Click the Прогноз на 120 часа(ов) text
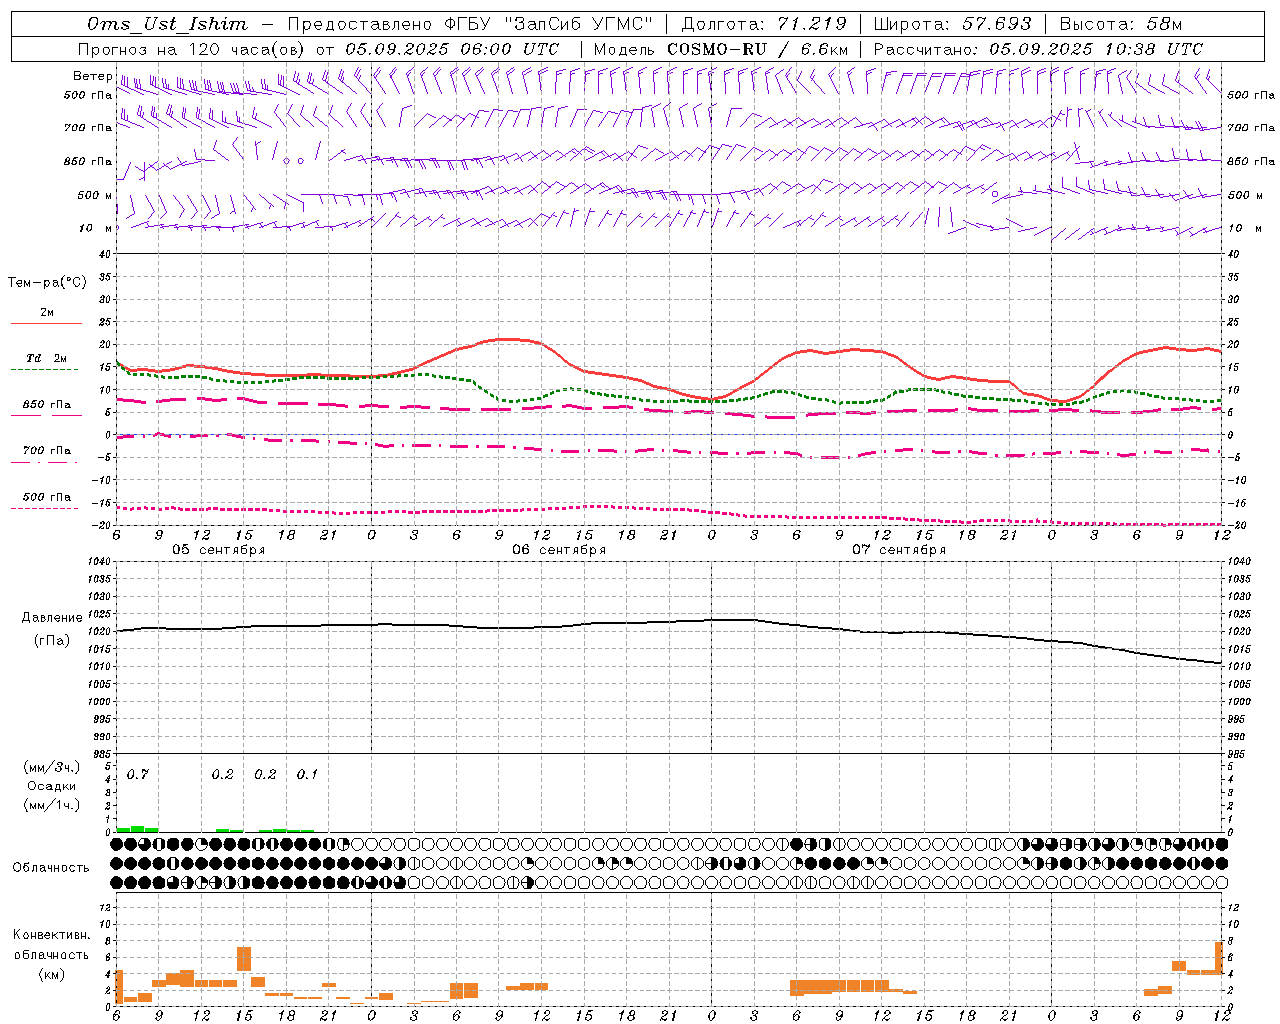Viewport: 1280px width, 1024px height. 193,49
